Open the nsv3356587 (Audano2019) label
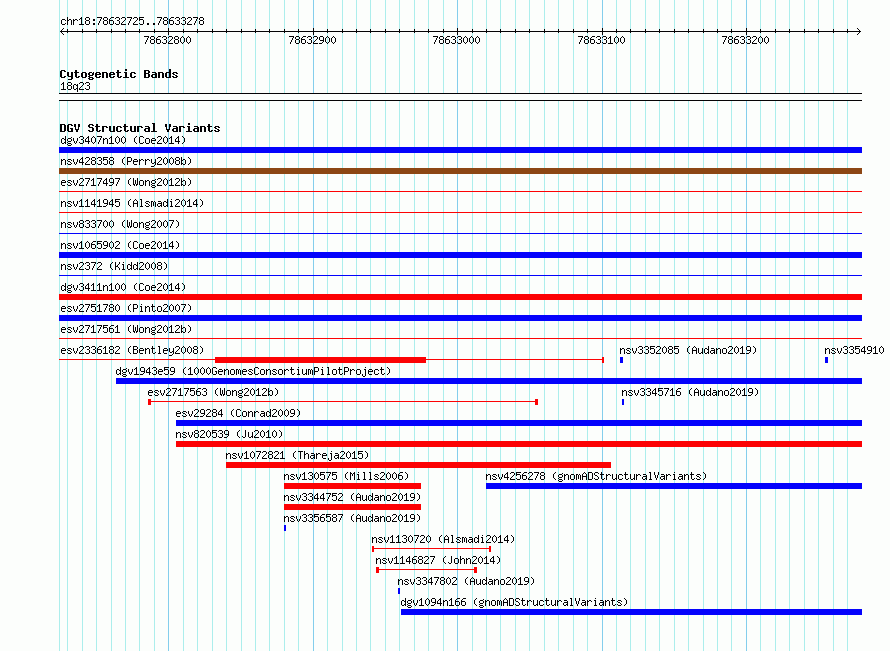The height and width of the screenshot is (651, 890). [x=352, y=518]
